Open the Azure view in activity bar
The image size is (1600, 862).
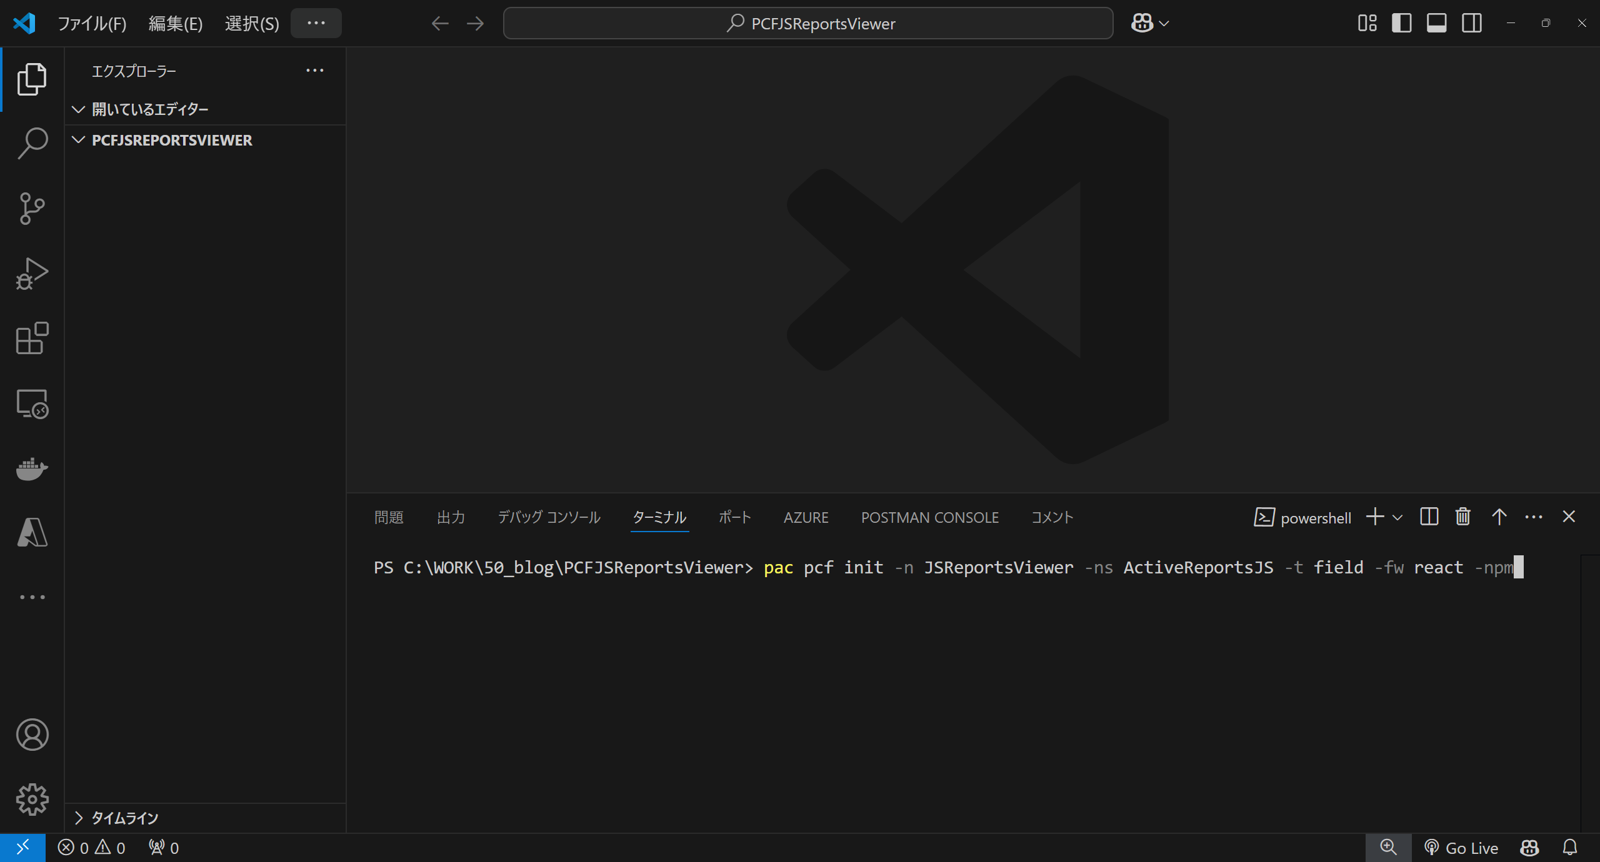(32, 532)
